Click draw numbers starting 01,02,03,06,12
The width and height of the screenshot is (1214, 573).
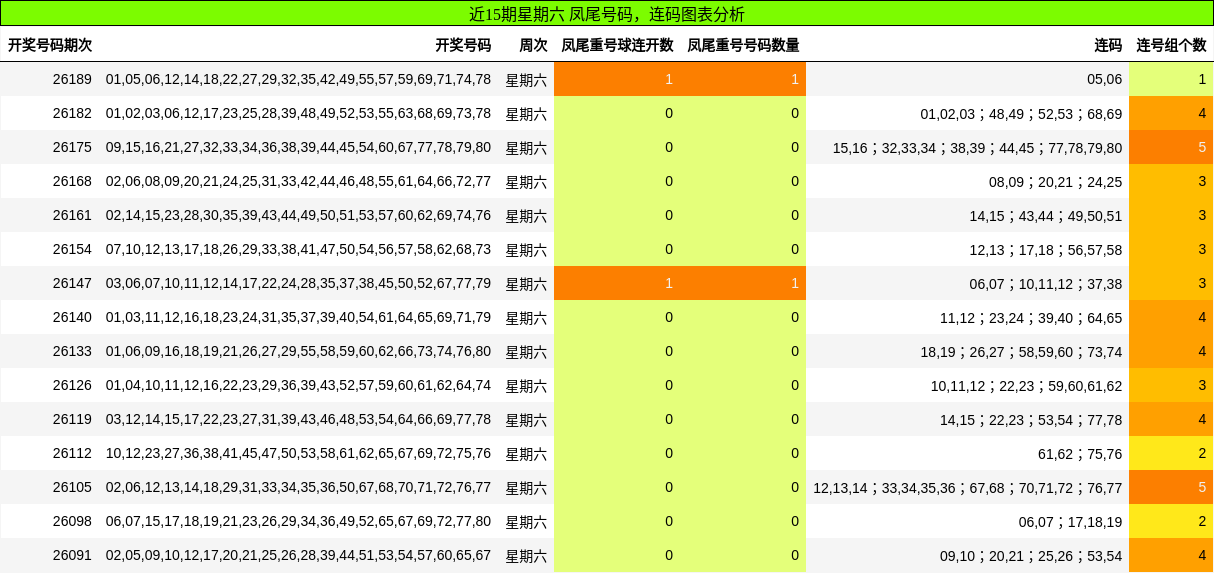click(x=299, y=113)
